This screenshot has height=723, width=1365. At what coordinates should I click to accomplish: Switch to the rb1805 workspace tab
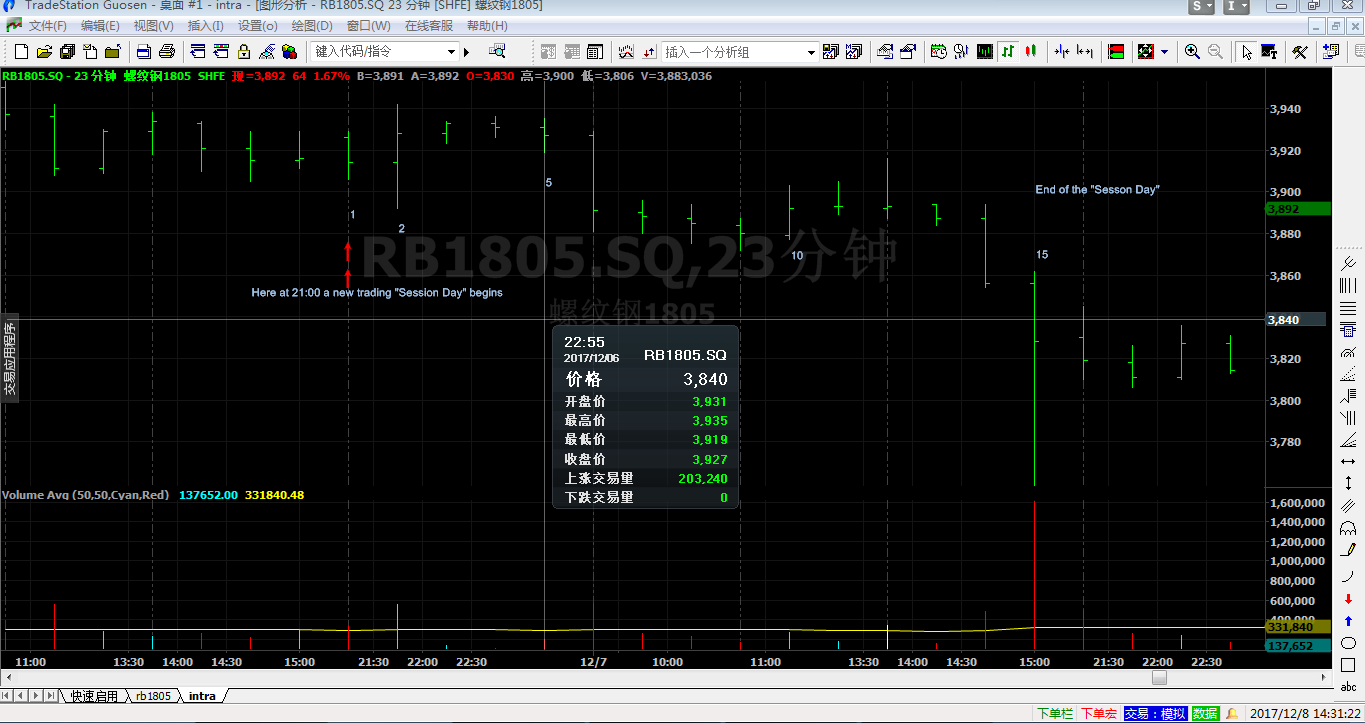pos(153,696)
